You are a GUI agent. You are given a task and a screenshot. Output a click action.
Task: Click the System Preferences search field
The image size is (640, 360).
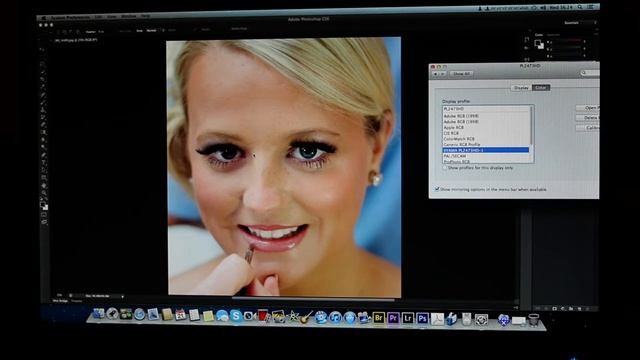(590, 73)
